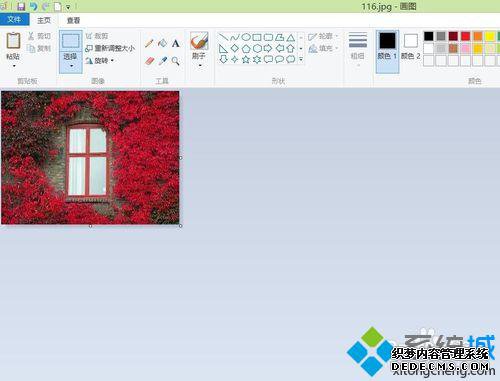Viewport: 500px width, 381px height.
Task: Select the Down arrow shape
Action: 223,59
